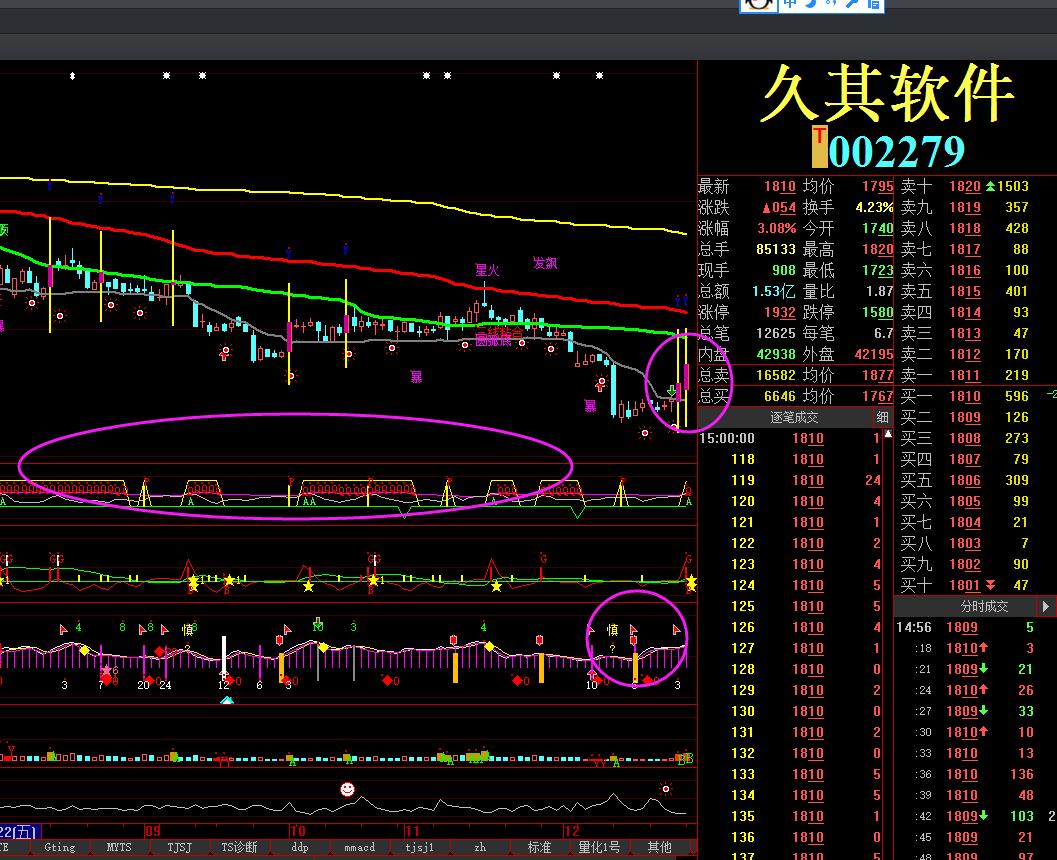Click the :36 trade row with volume 136
The height and width of the screenshot is (860, 1057).
975,774
